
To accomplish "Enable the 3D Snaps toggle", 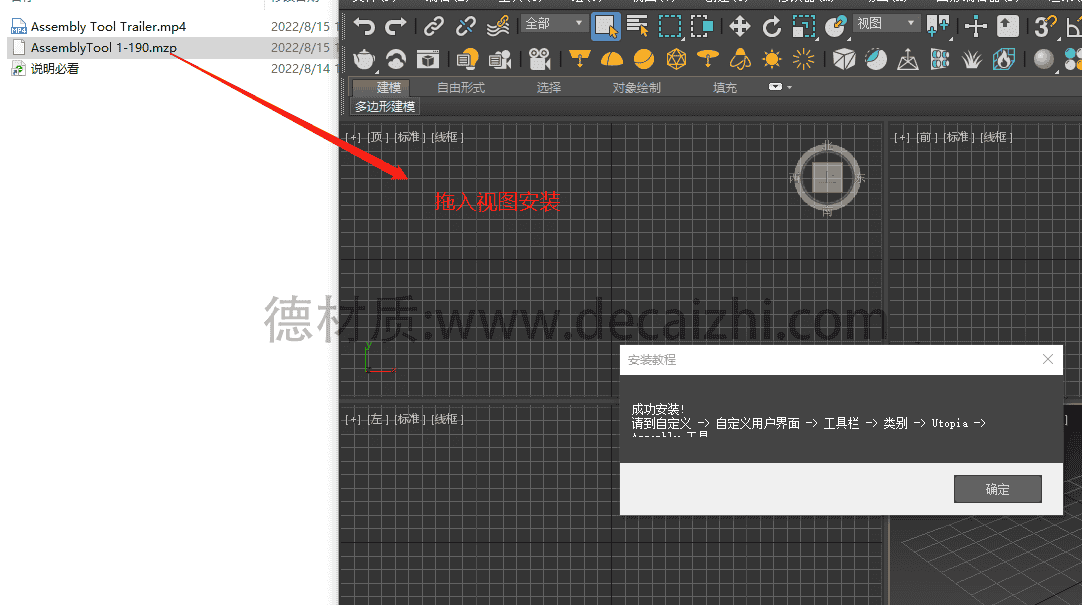I will click(1044, 26).
